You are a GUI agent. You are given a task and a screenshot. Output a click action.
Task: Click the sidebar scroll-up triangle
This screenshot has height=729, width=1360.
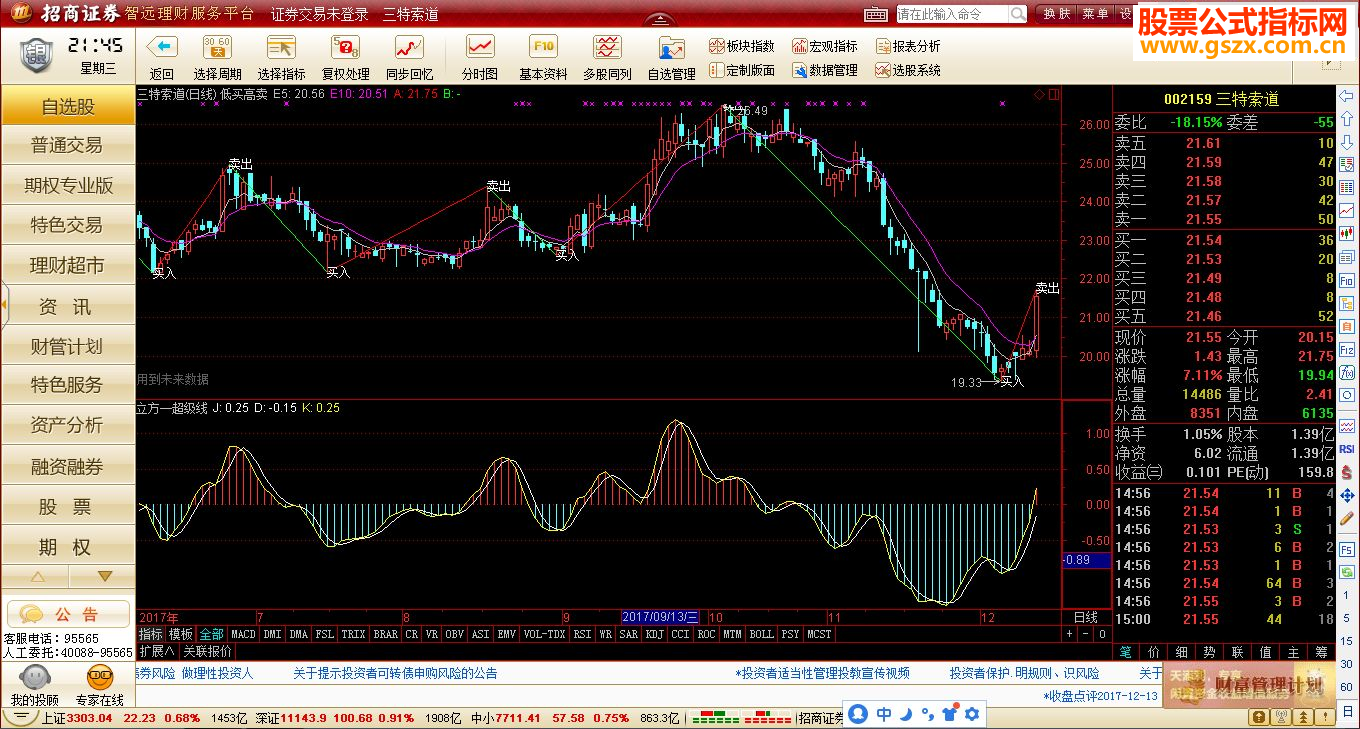37,577
